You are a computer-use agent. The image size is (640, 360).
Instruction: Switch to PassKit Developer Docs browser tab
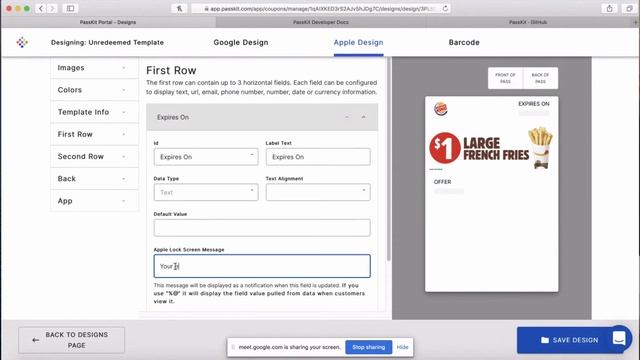click(x=321, y=22)
